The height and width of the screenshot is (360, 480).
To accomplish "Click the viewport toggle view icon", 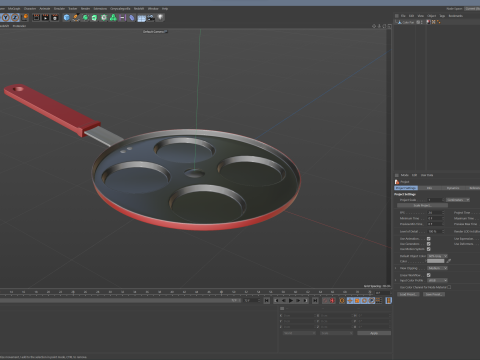I will pyautogui.click(x=389, y=26).
